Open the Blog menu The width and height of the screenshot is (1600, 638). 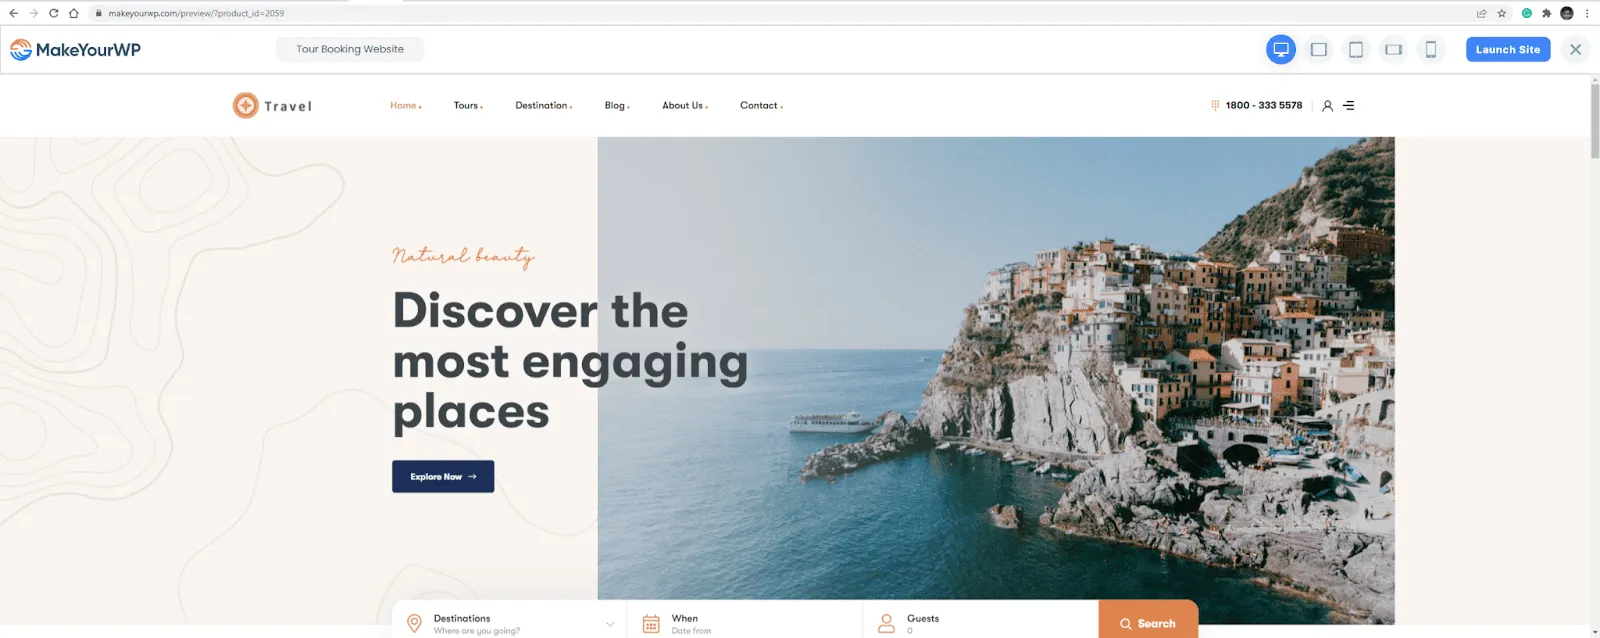click(617, 105)
